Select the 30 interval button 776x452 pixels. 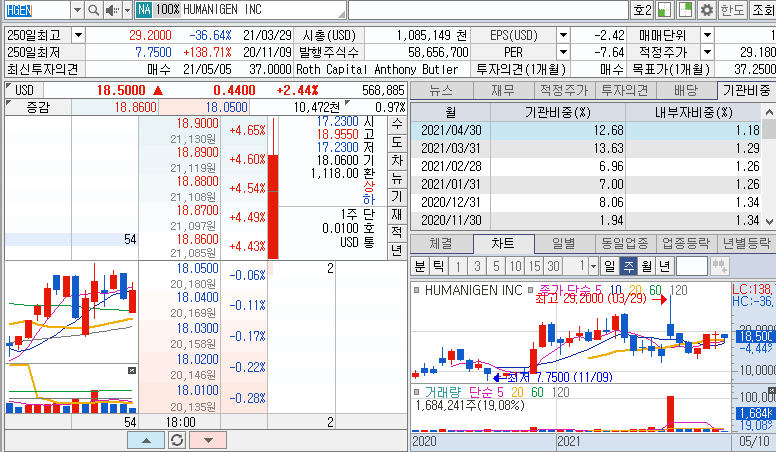553,266
